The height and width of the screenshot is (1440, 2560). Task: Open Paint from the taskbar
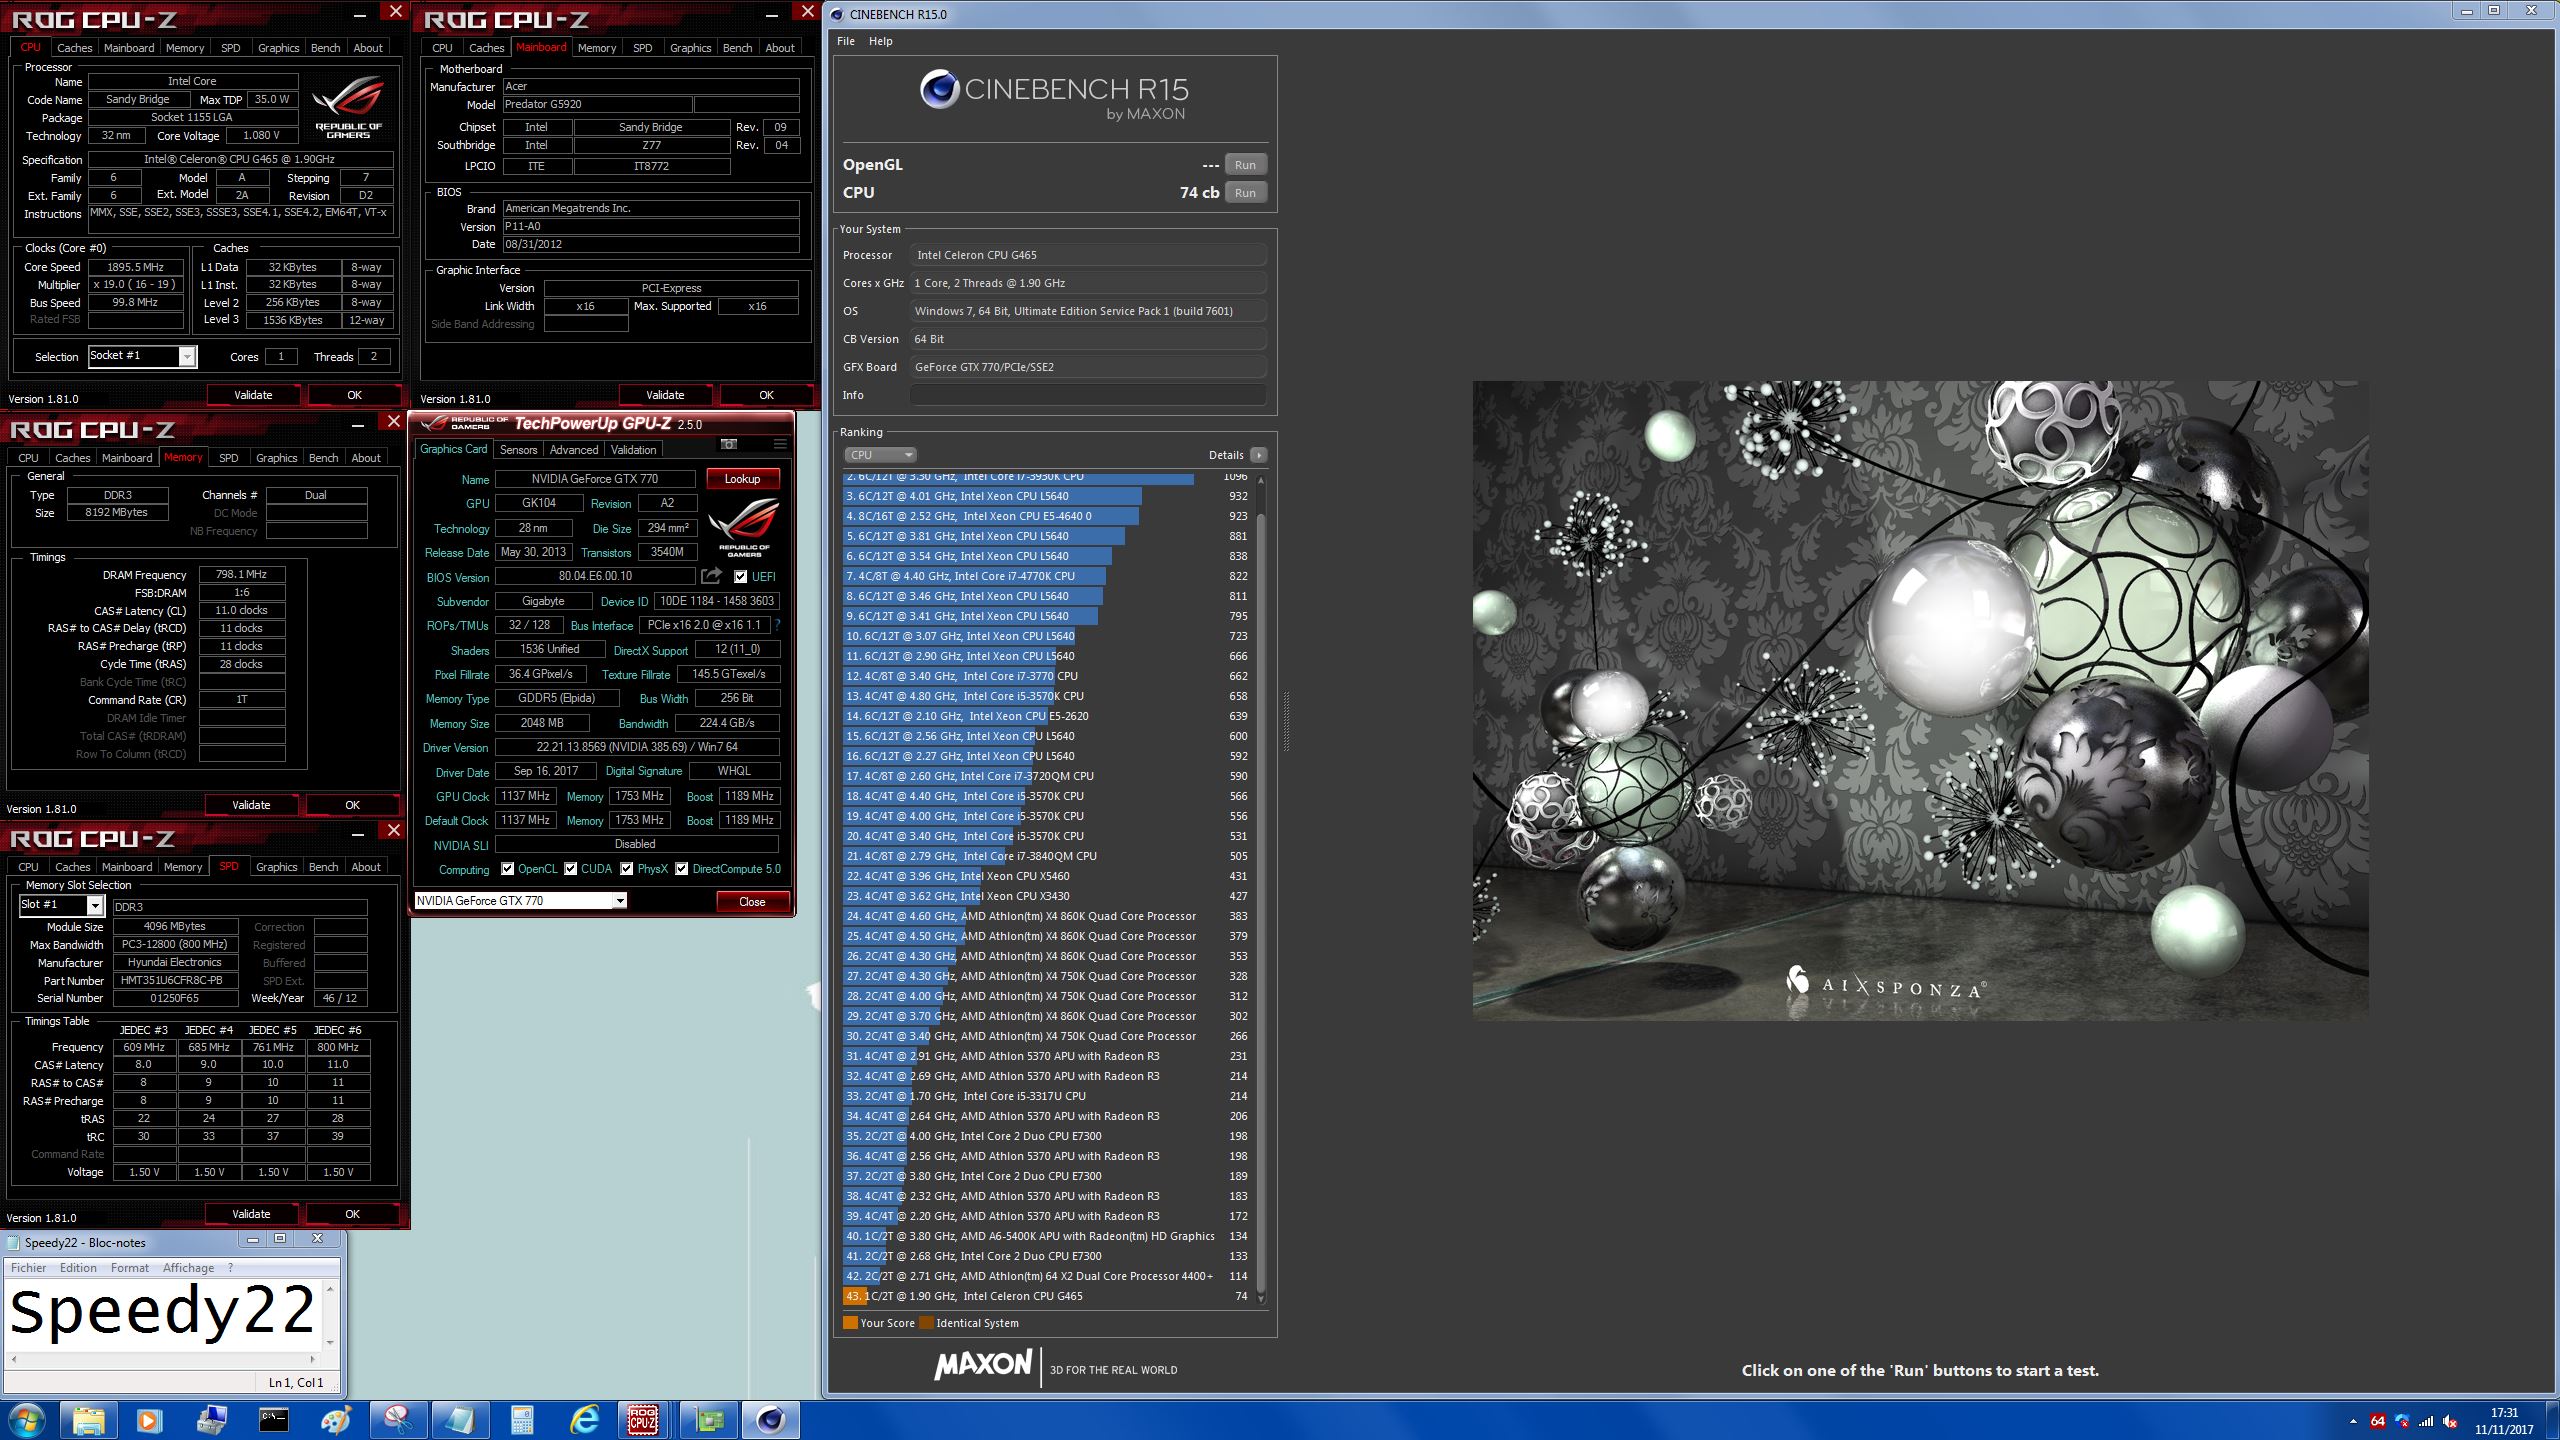(335, 1420)
